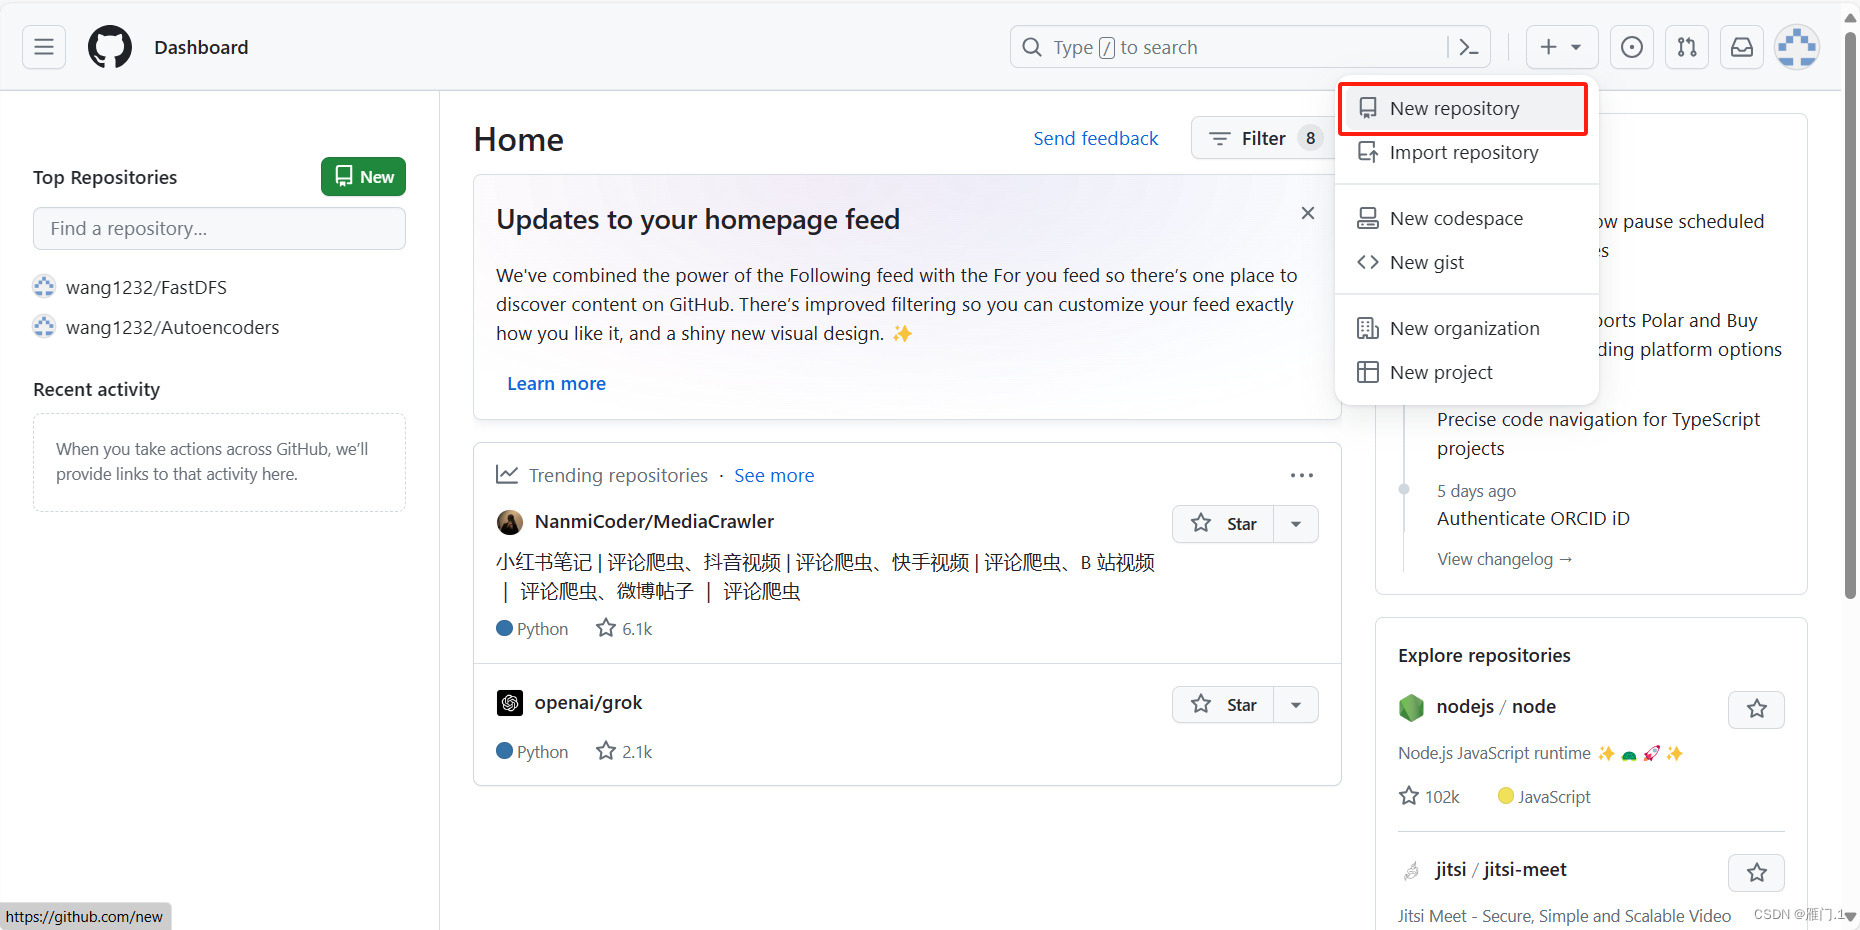Click the 6.1k star count

click(624, 628)
